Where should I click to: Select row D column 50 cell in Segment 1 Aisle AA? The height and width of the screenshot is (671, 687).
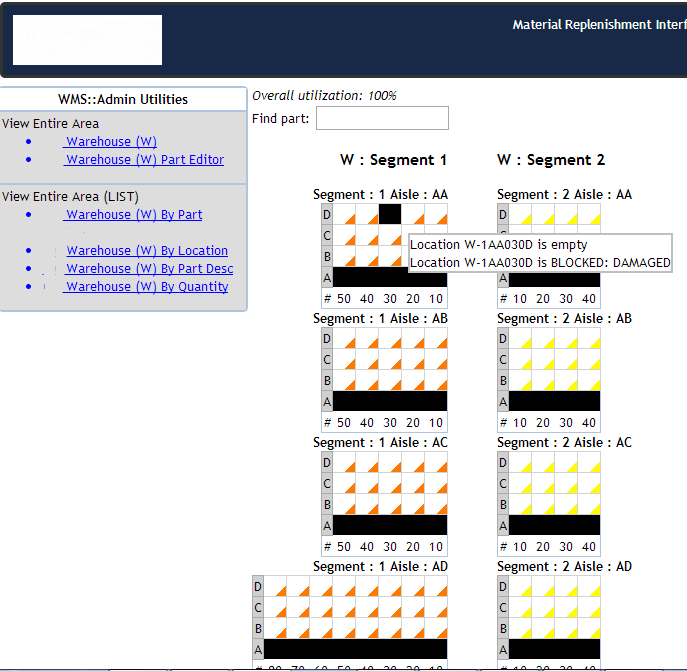pos(344,214)
